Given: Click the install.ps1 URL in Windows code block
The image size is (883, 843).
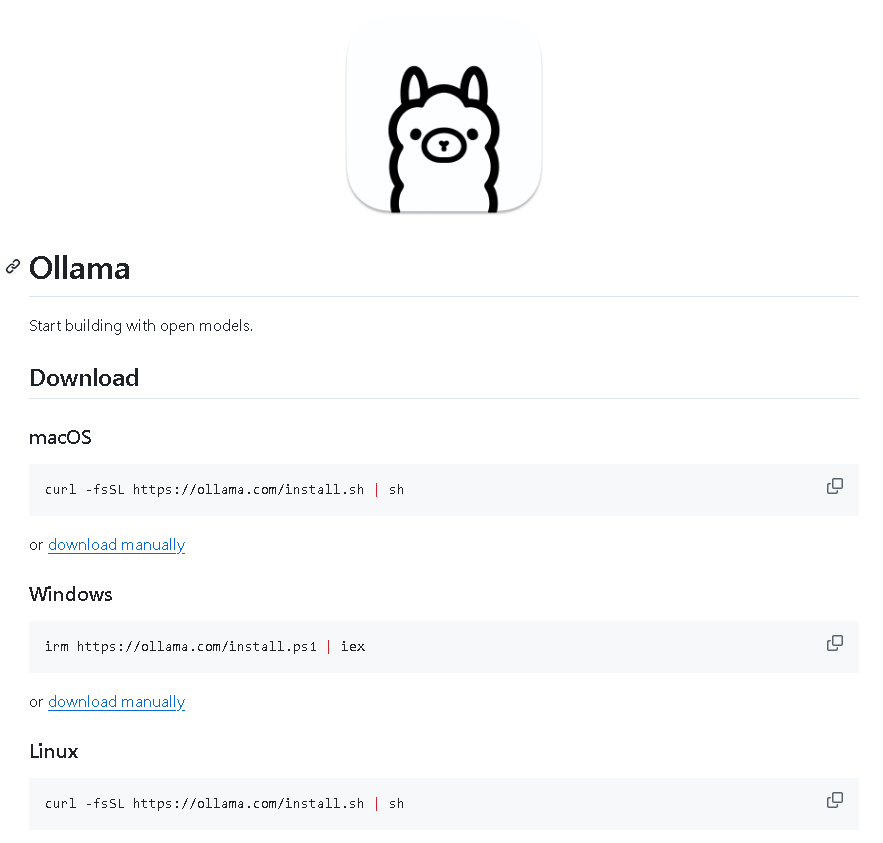Looking at the screenshot, I should (x=197, y=647).
